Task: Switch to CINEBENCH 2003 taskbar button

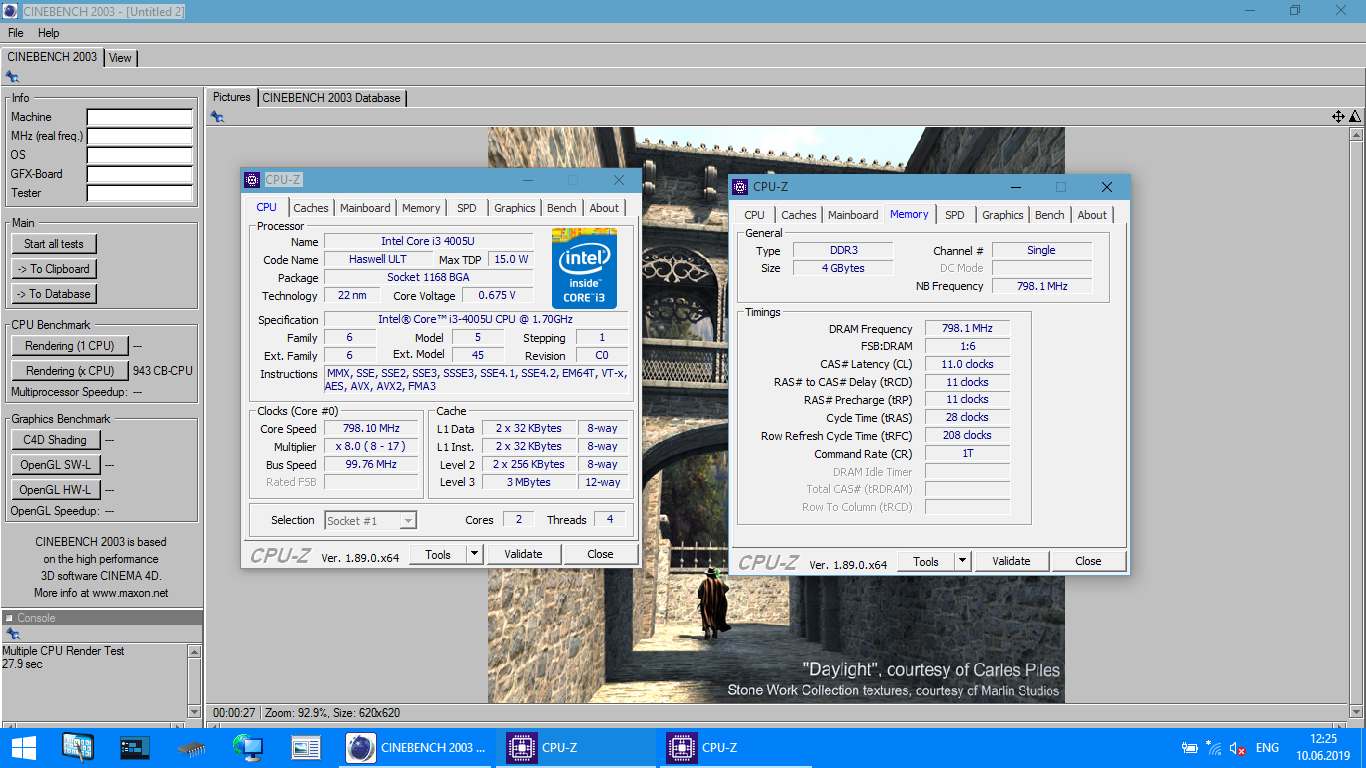Action: (416, 747)
